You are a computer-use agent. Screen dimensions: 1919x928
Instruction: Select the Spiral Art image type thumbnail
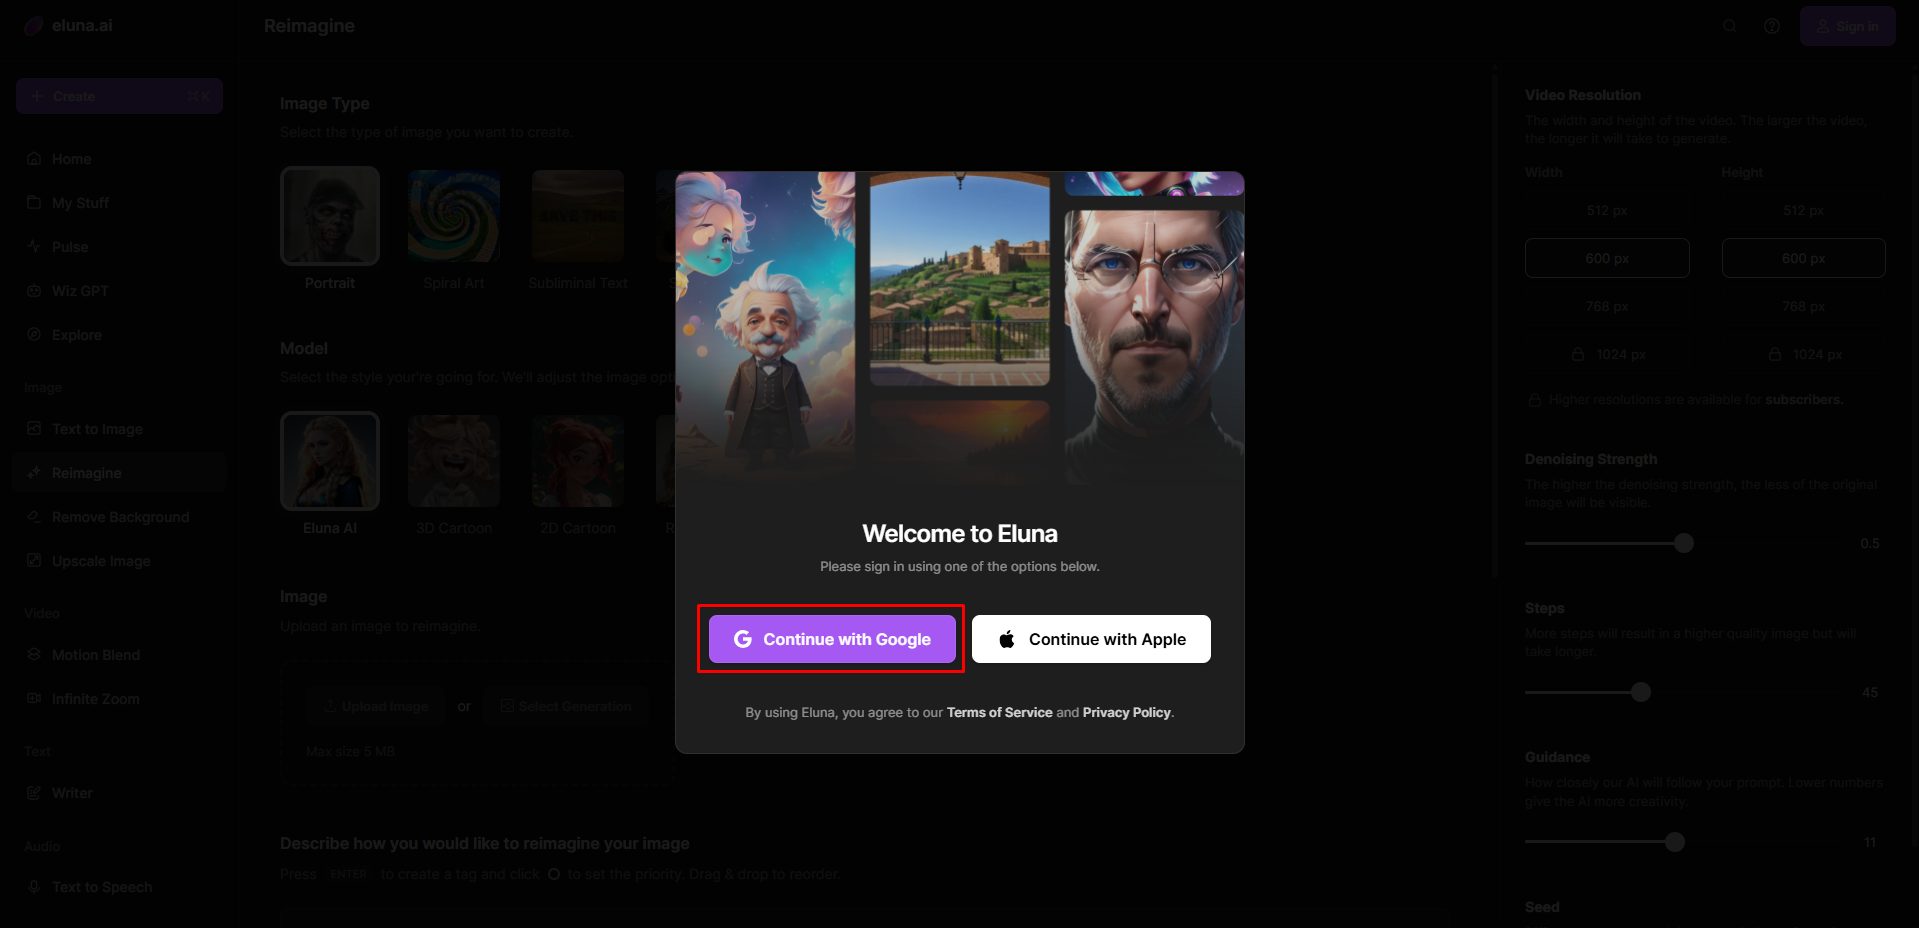click(x=454, y=216)
